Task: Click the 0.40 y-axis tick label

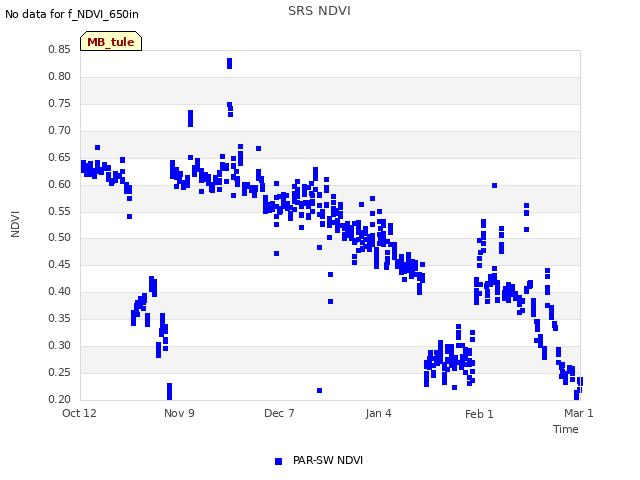Action: [x=60, y=291]
